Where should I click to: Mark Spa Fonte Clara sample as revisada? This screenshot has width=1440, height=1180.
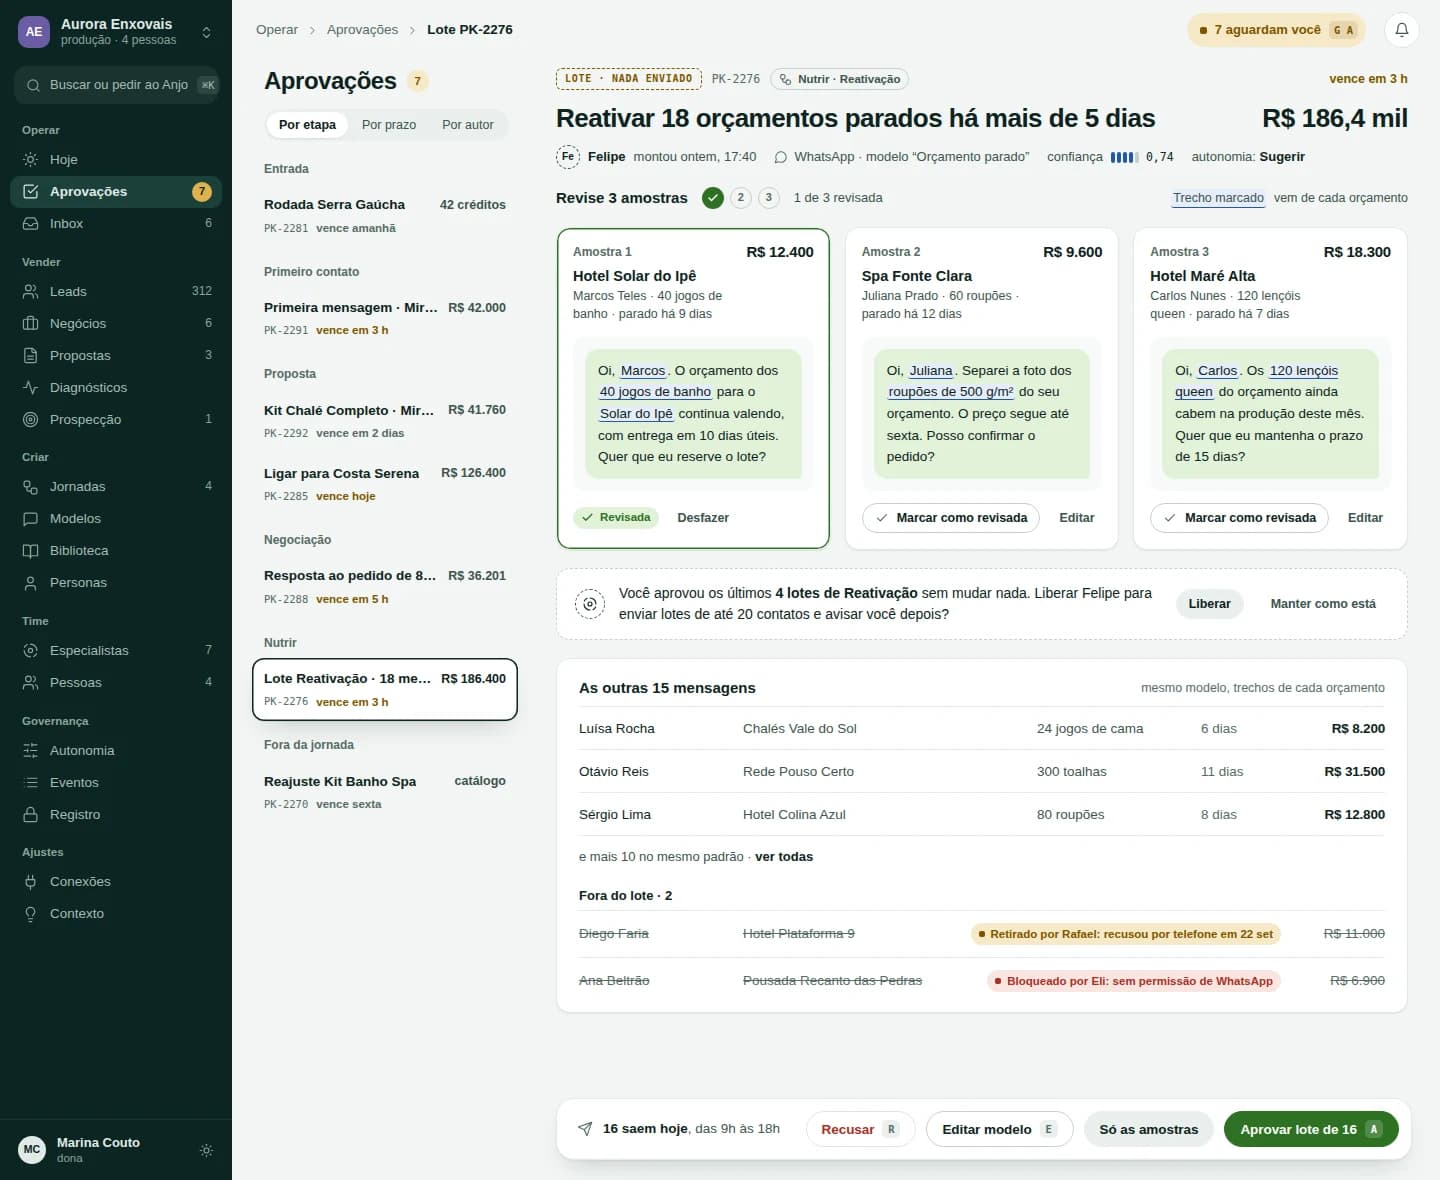coord(951,518)
